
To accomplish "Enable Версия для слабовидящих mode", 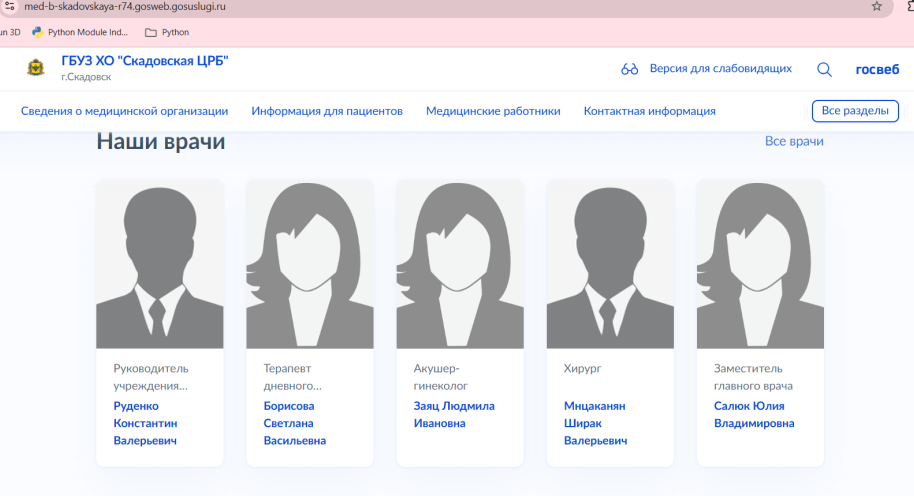I will [720, 69].
